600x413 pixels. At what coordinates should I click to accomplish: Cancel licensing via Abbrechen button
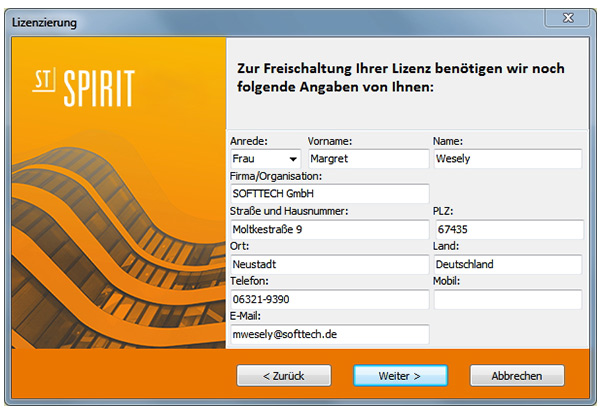pyautogui.click(x=517, y=375)
